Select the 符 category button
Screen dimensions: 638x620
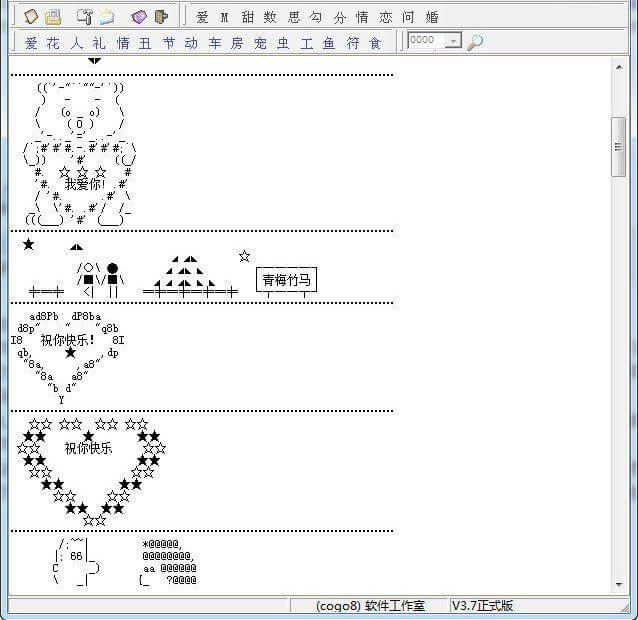point(353,43)
